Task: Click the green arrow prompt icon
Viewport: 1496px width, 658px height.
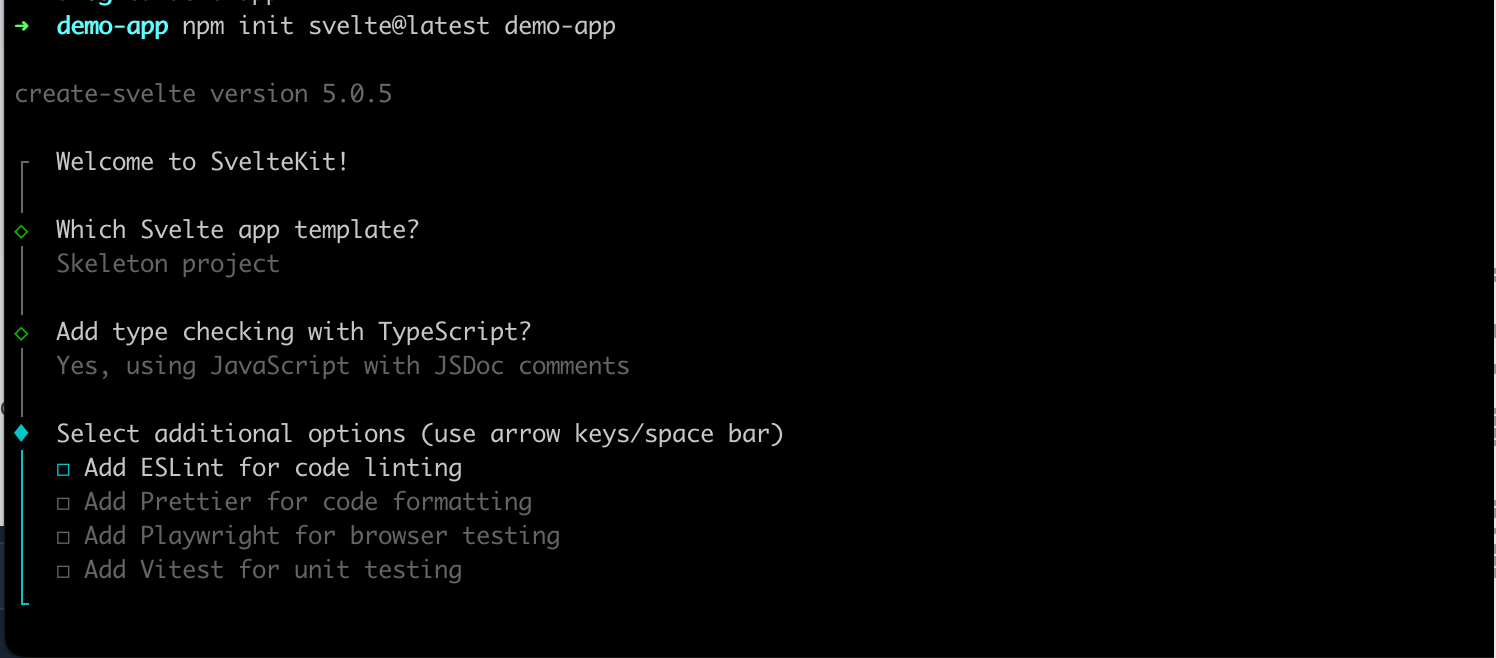Action: tap(22, 26)
